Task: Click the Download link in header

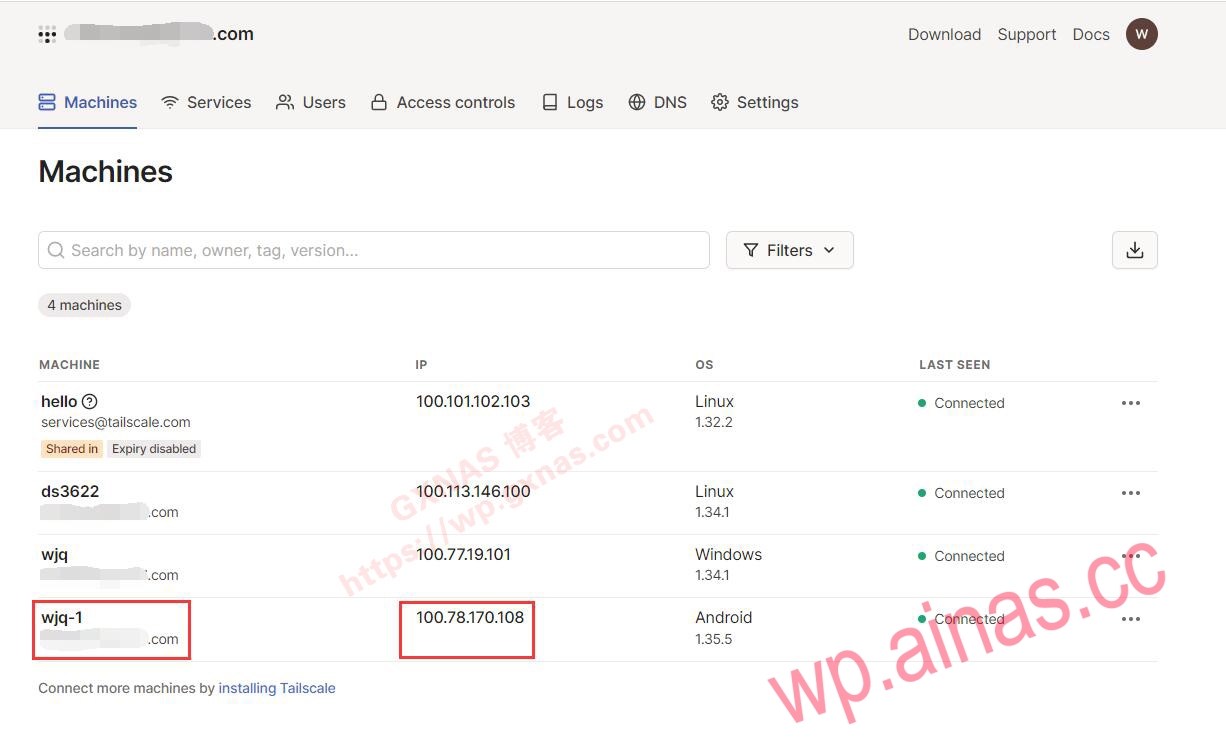Action: click(x=944, y=34)
